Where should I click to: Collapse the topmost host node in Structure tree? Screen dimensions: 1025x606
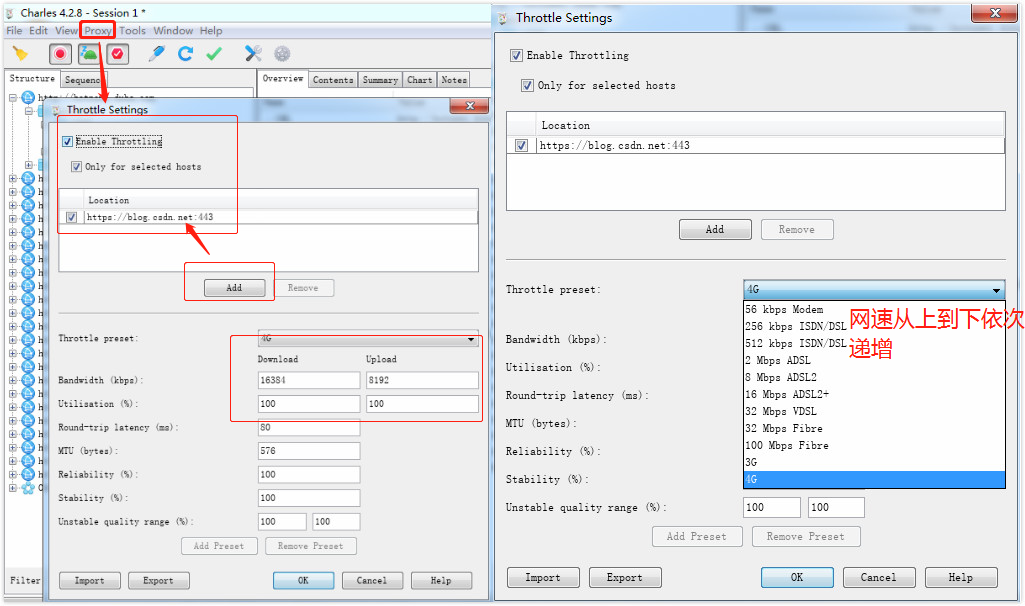pos(12,97)
